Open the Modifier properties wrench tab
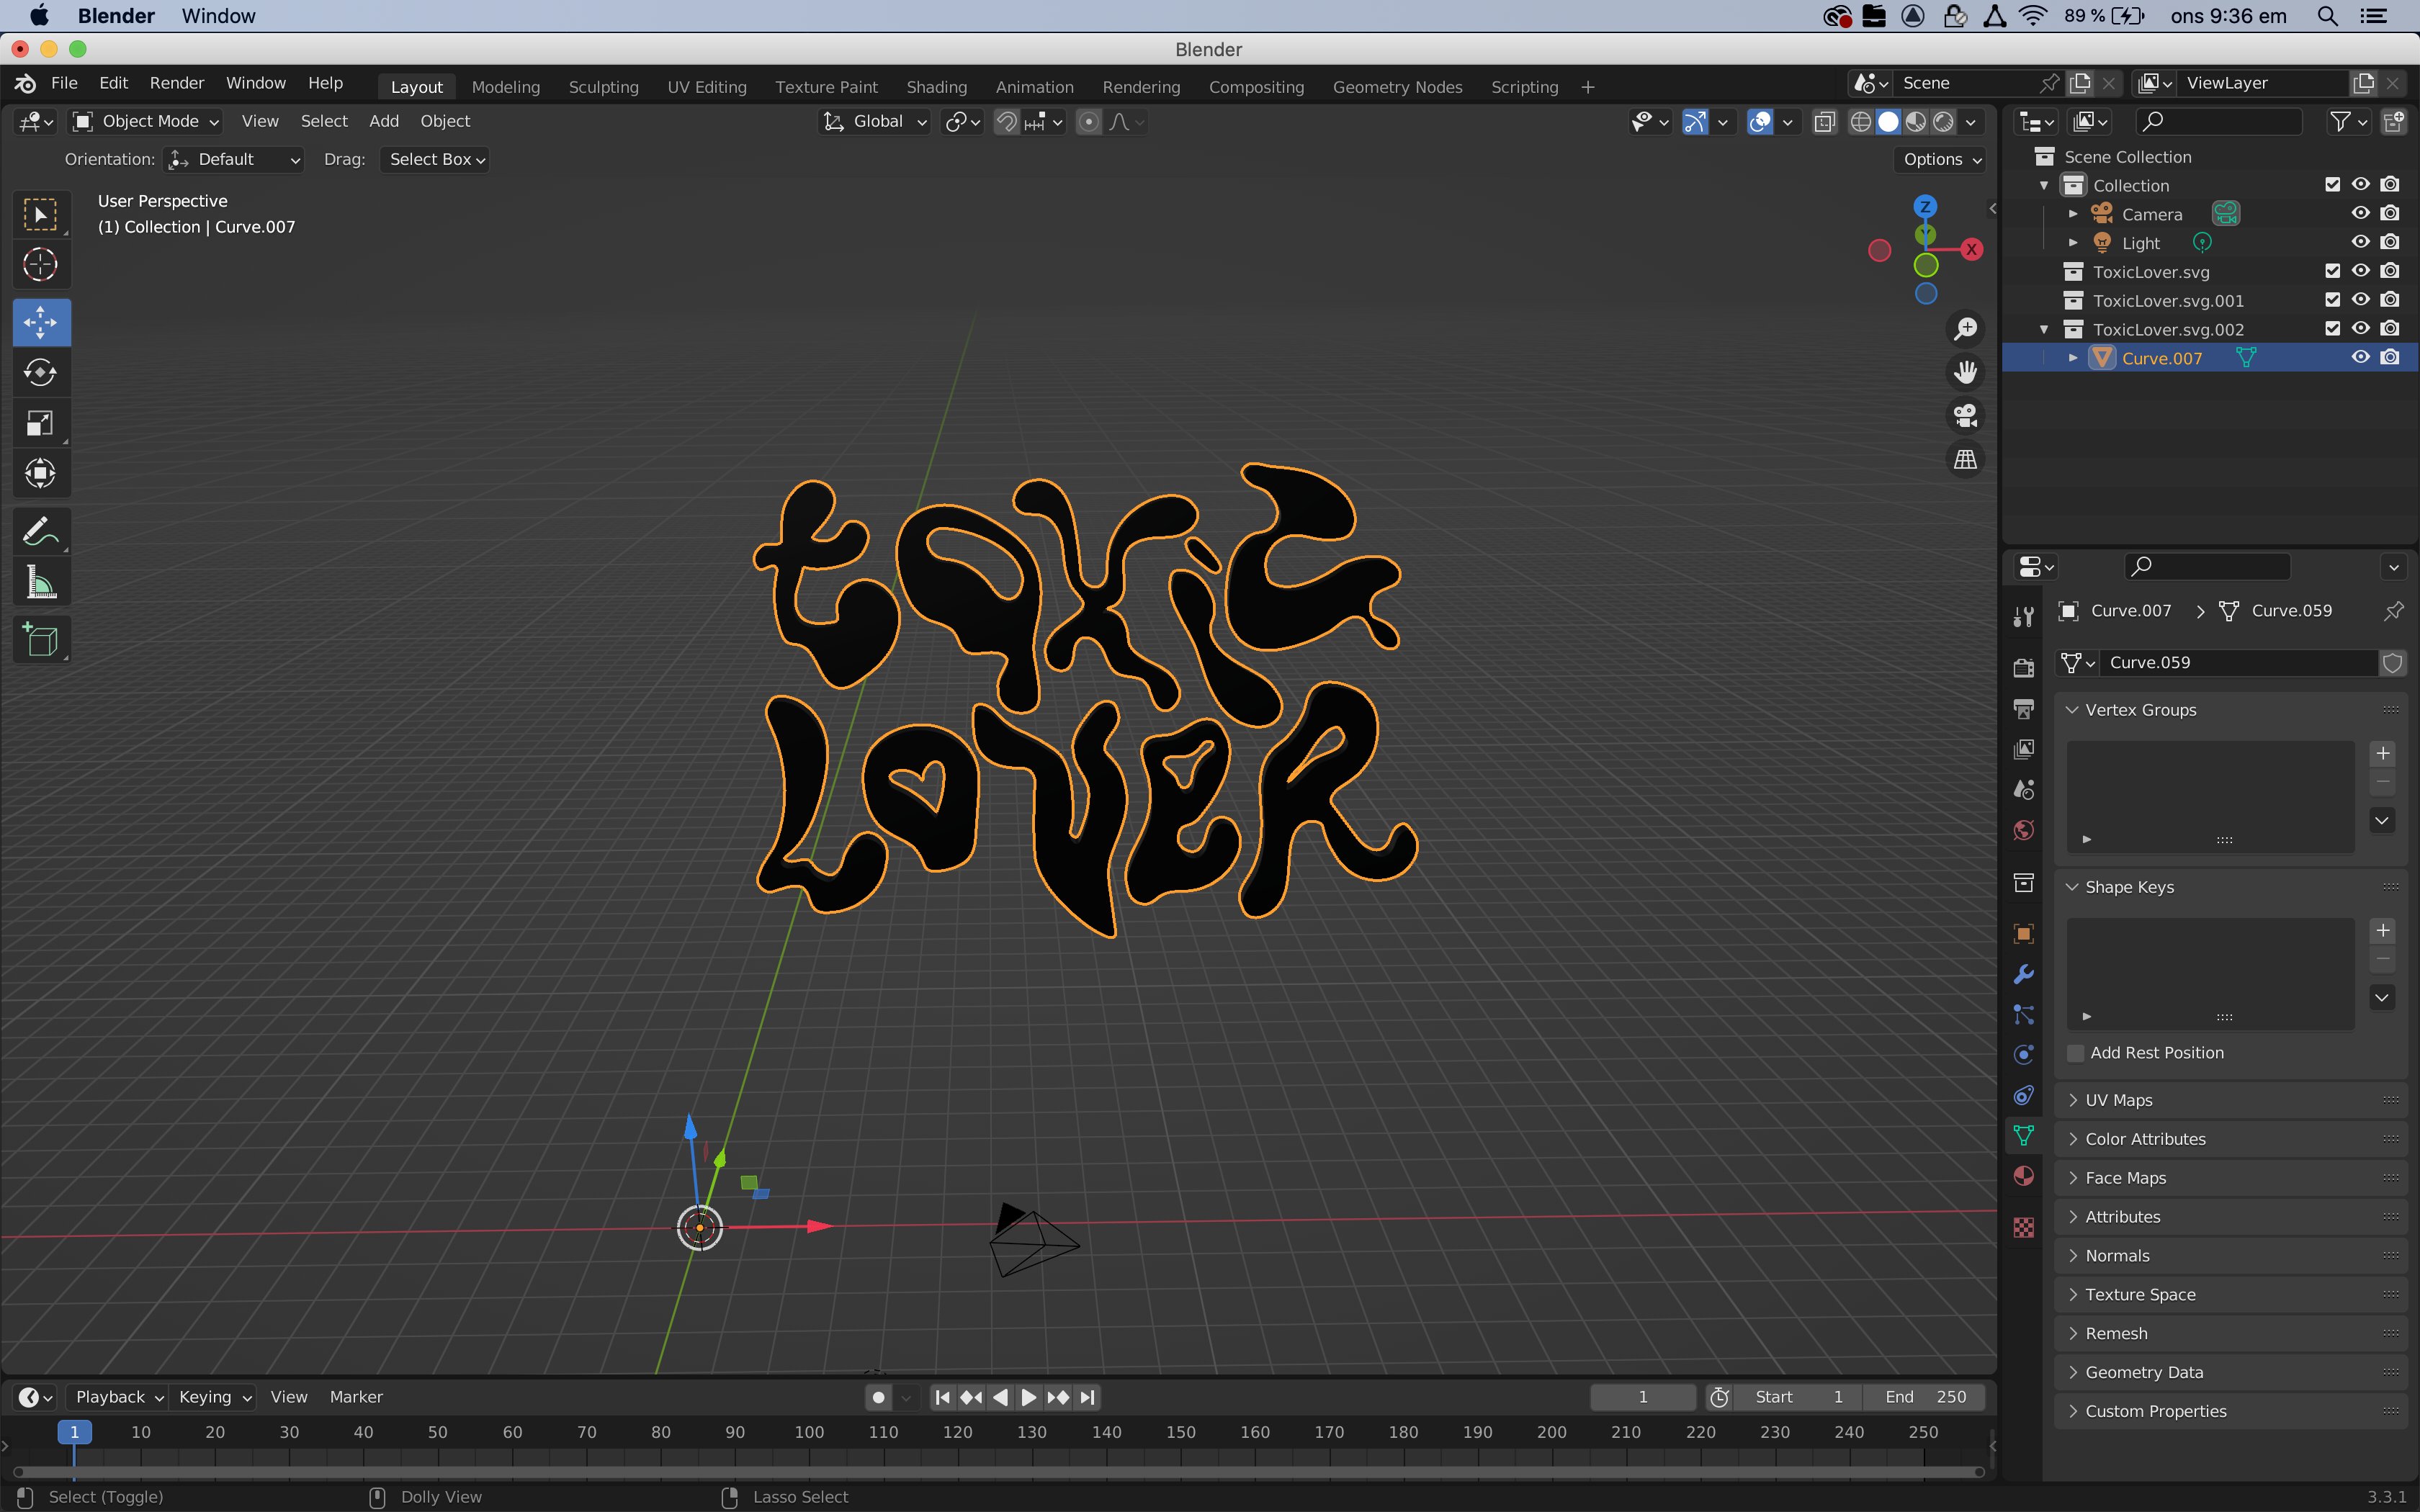This screenshot has height=1512, width=2420. (x=2023, y=974)
